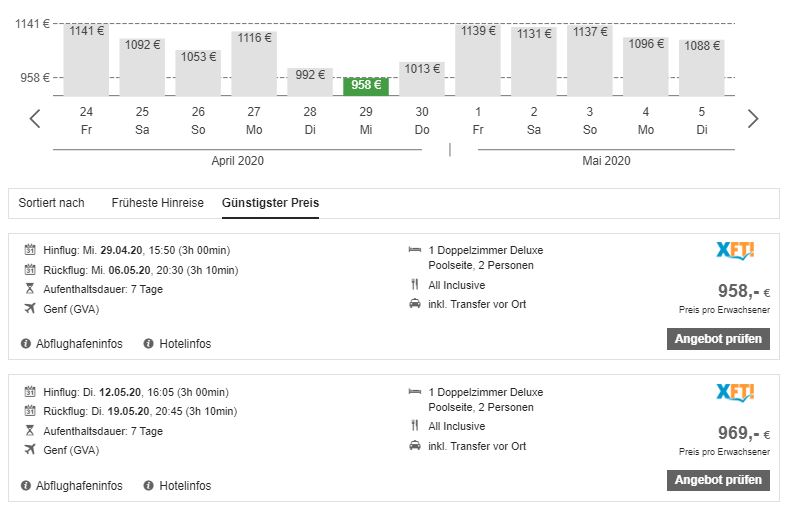
Task: Click airplane icon next to first Genf (GVA)
Action: pyautogui.click(x=30, y=308)
